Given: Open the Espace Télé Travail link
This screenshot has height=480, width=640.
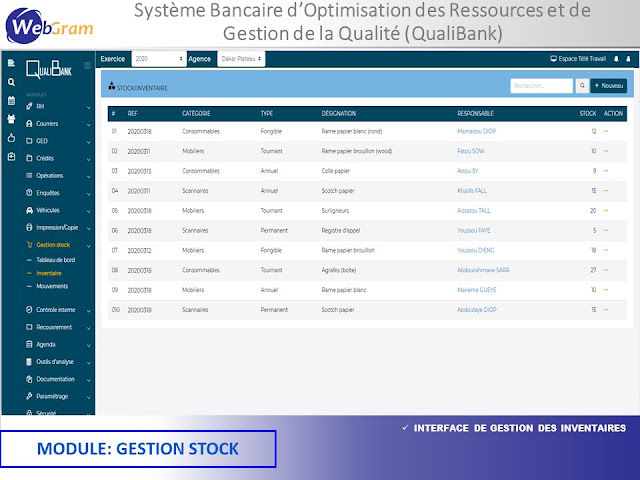Looking at the screenshot, I should pos(578,59).
